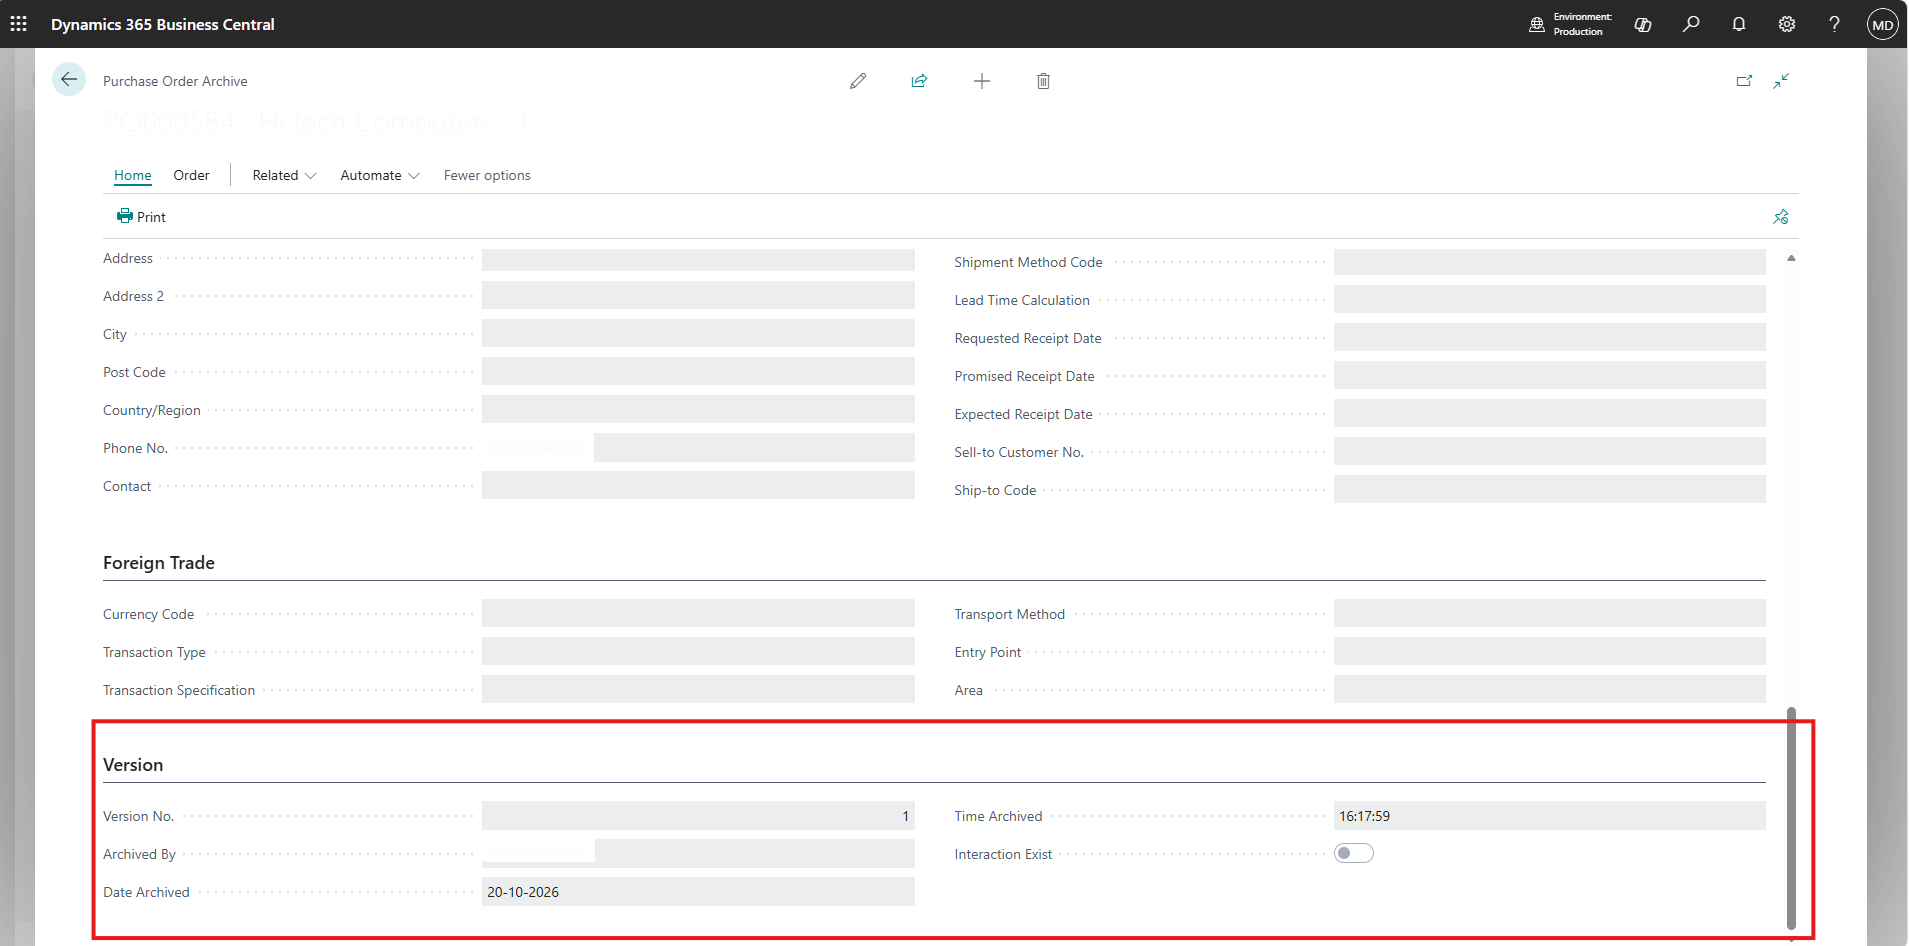Open Copilot icon in header
Screen dimensions: 1909x946
click(1643, 24)
